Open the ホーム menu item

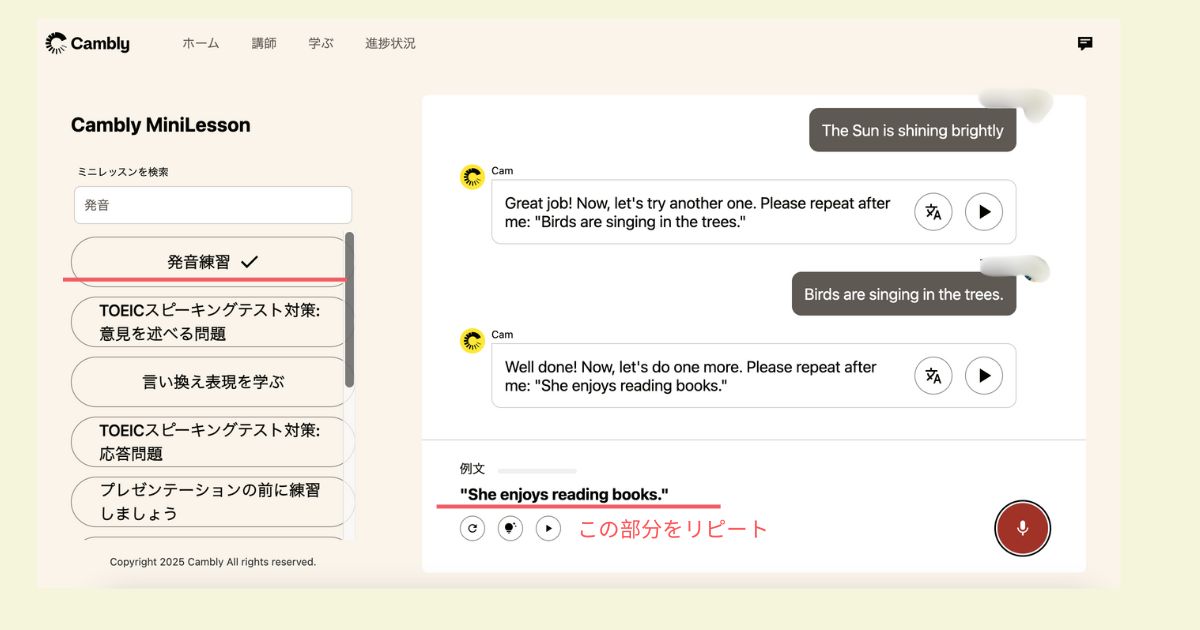200,43
